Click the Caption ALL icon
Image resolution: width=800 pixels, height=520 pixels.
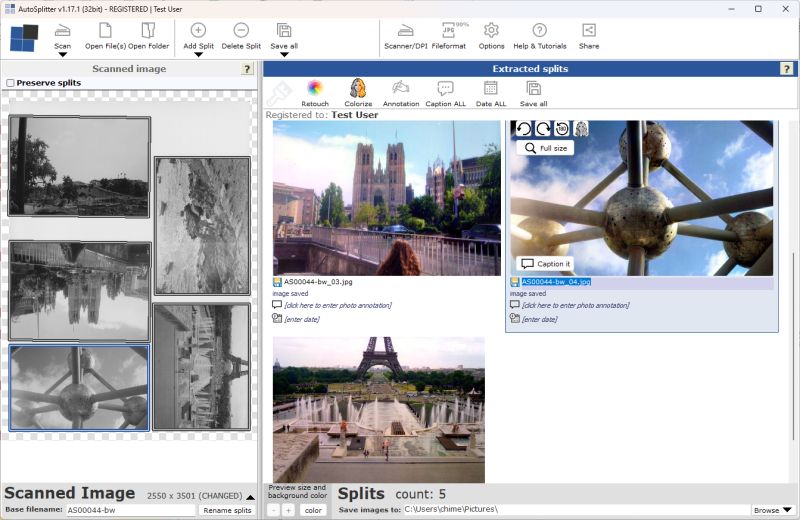(x=445, y=88)
